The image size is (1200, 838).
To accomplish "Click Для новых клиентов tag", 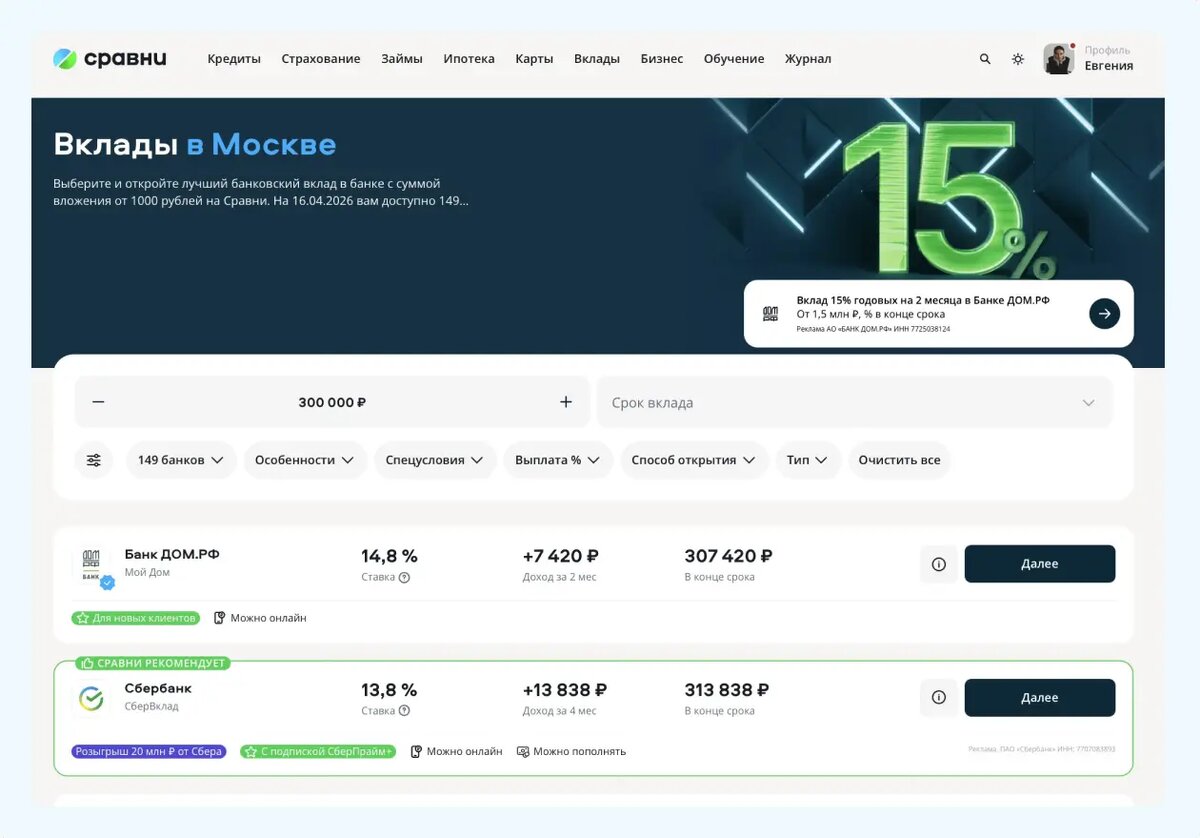I will tap(136, 618).
